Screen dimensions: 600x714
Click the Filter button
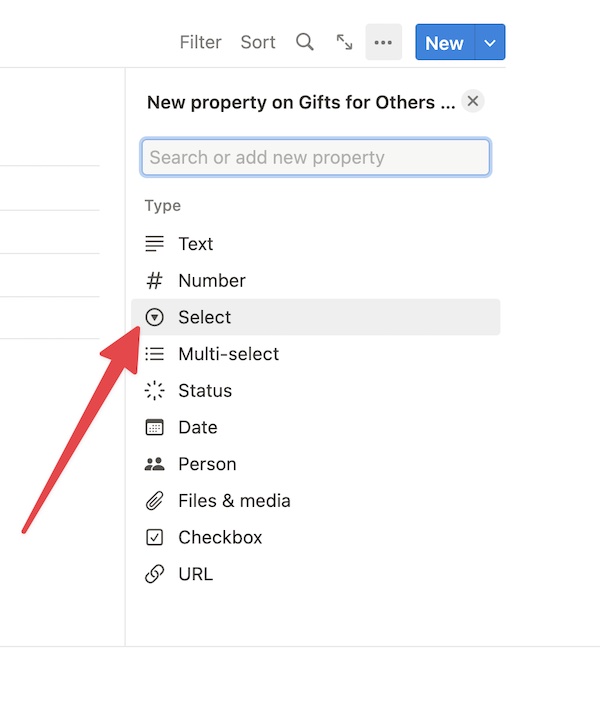(200, 42)
